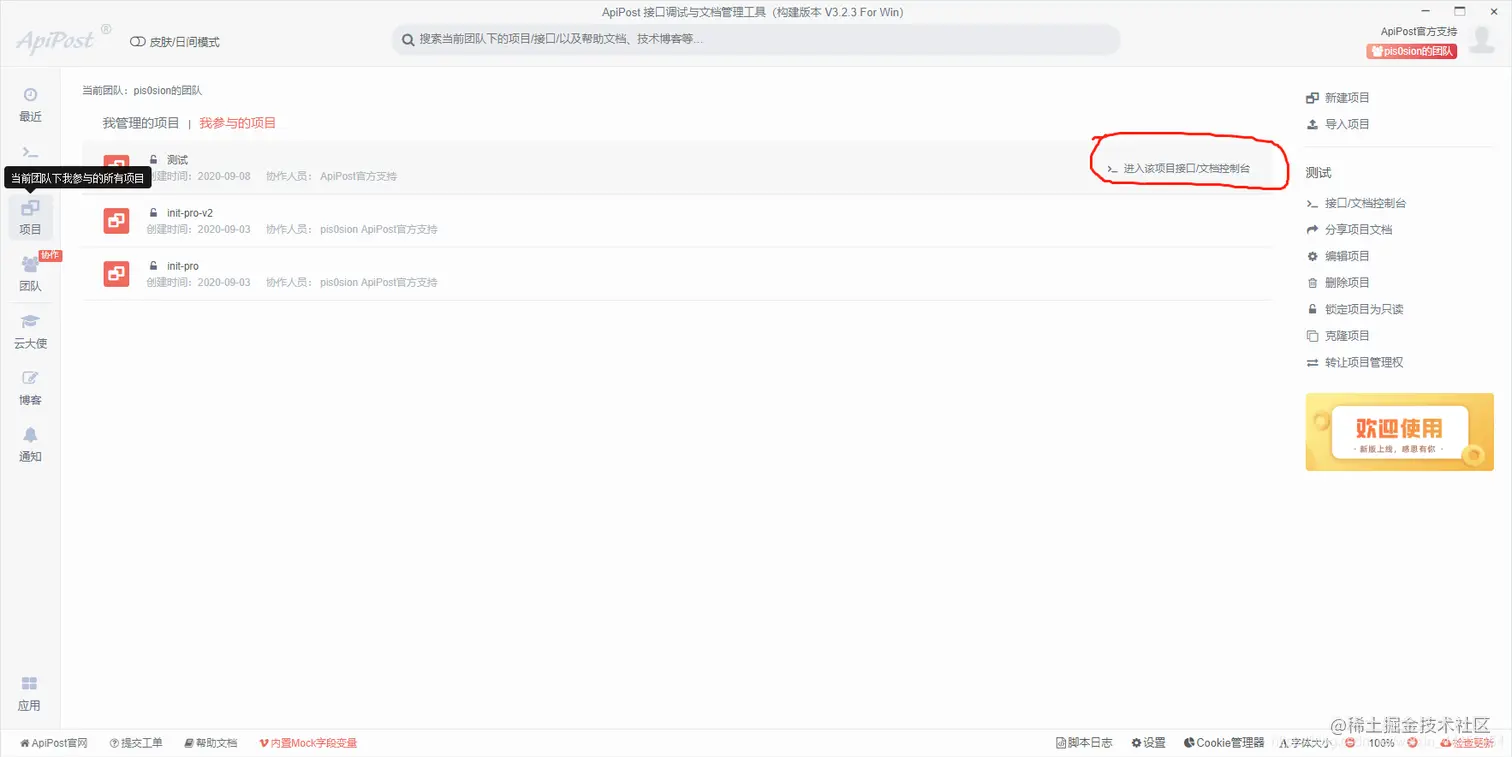This screenshot has width=1512, height=757.
Task: Switch to 我参与的项目 tab
Action: [x=237, y=123]
